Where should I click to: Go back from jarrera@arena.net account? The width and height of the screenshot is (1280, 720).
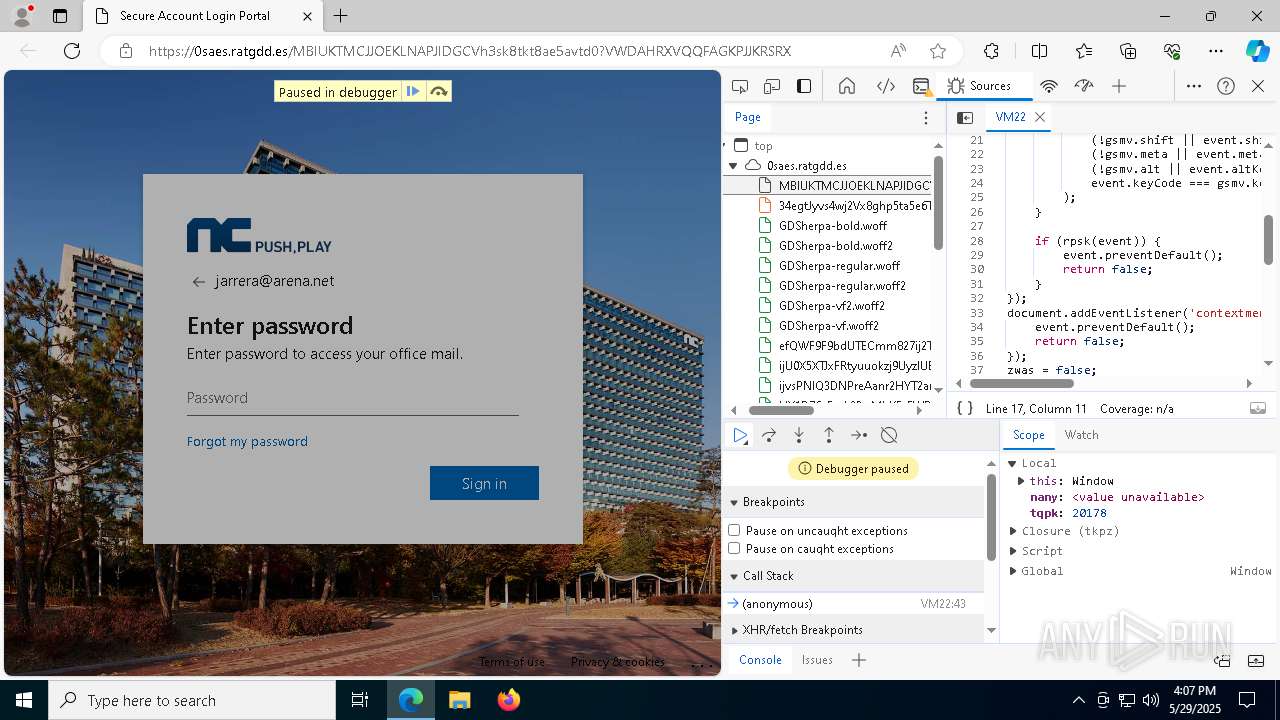click(x=198, y=282)
